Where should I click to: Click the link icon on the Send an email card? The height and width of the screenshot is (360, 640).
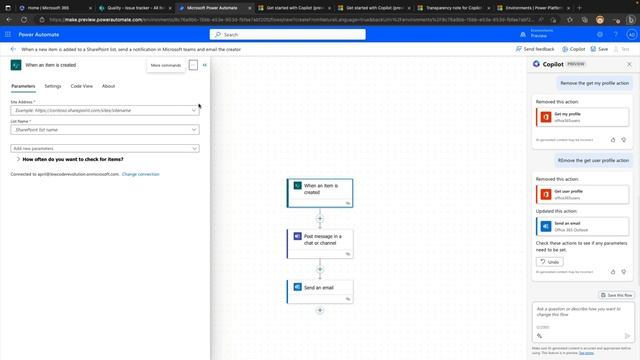[348, 299]
